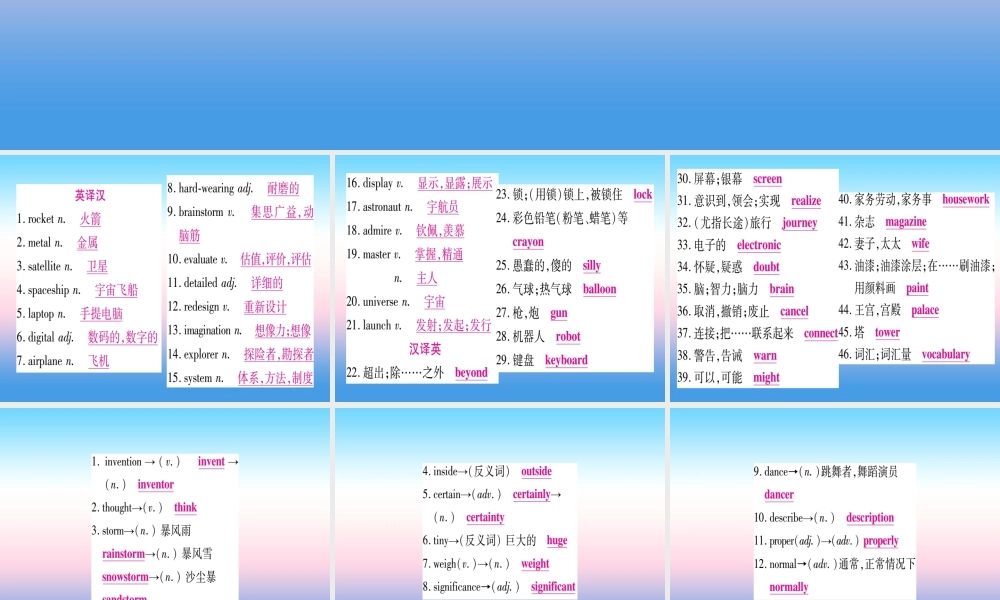Screen dimensions: 1000x600
Task: Click the answer 'huge' for tiny
Action: click(557, 541)
